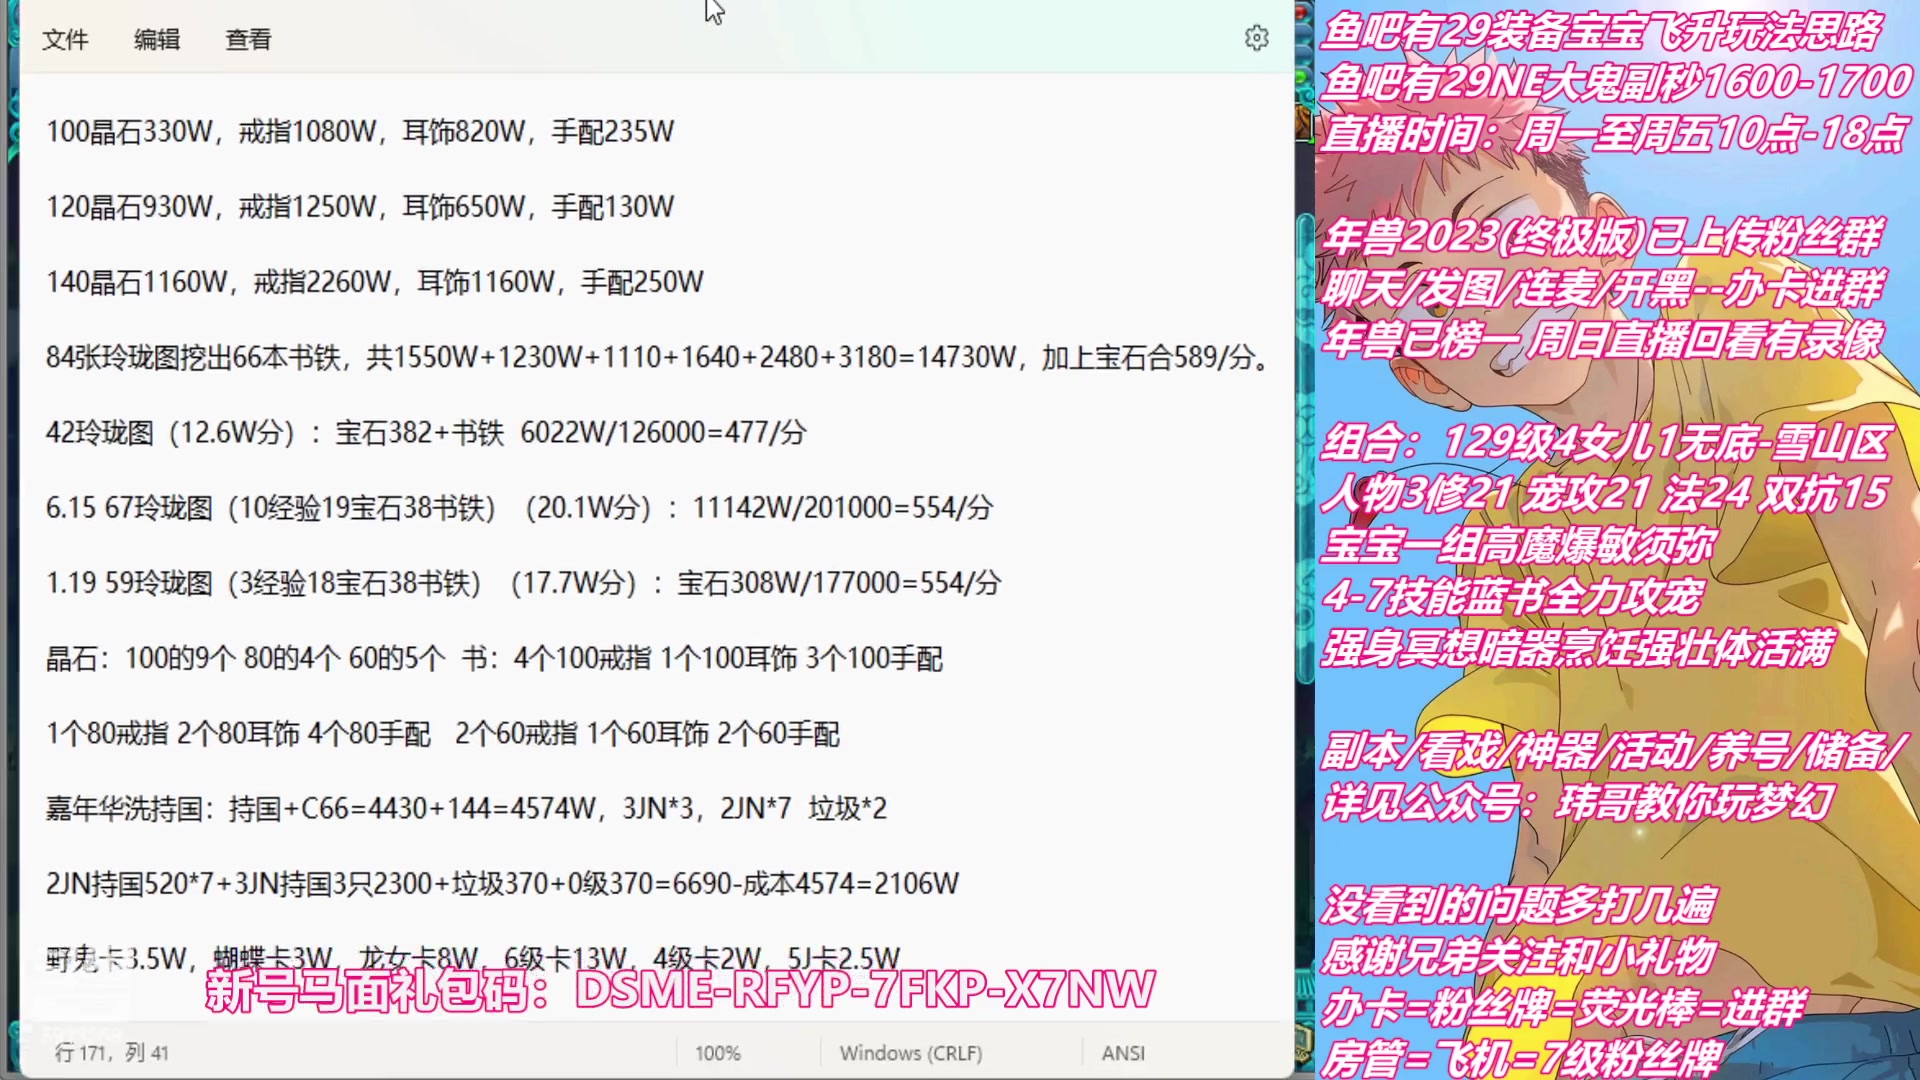
Task: Click text line beginning 42玲珑图
Action: tap(425, 433)
